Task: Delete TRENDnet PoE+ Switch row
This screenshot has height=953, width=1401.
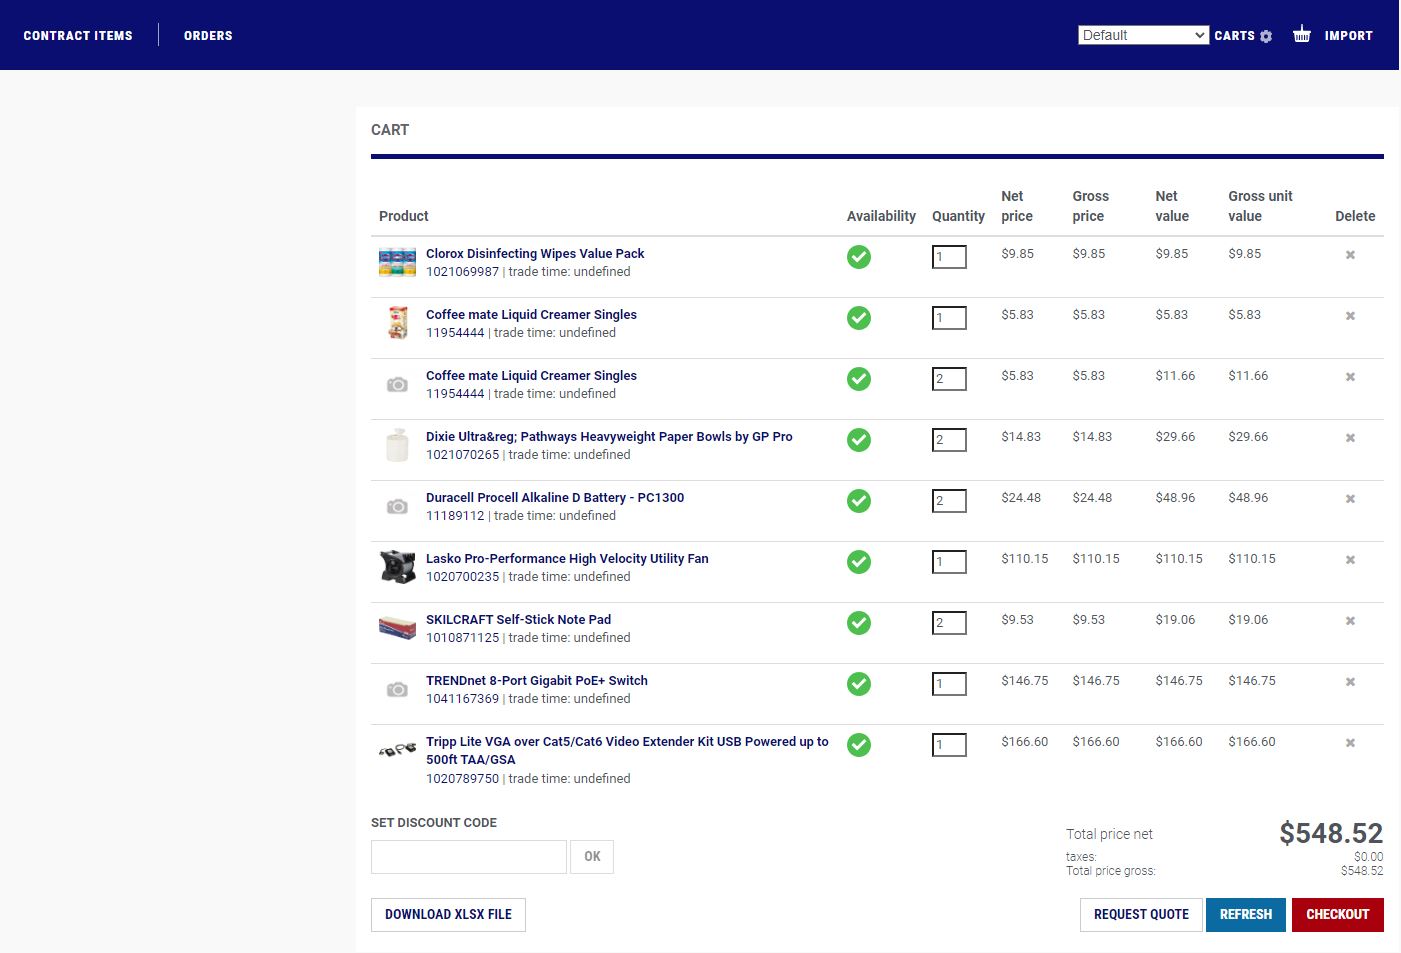Action: (1350, 682)
